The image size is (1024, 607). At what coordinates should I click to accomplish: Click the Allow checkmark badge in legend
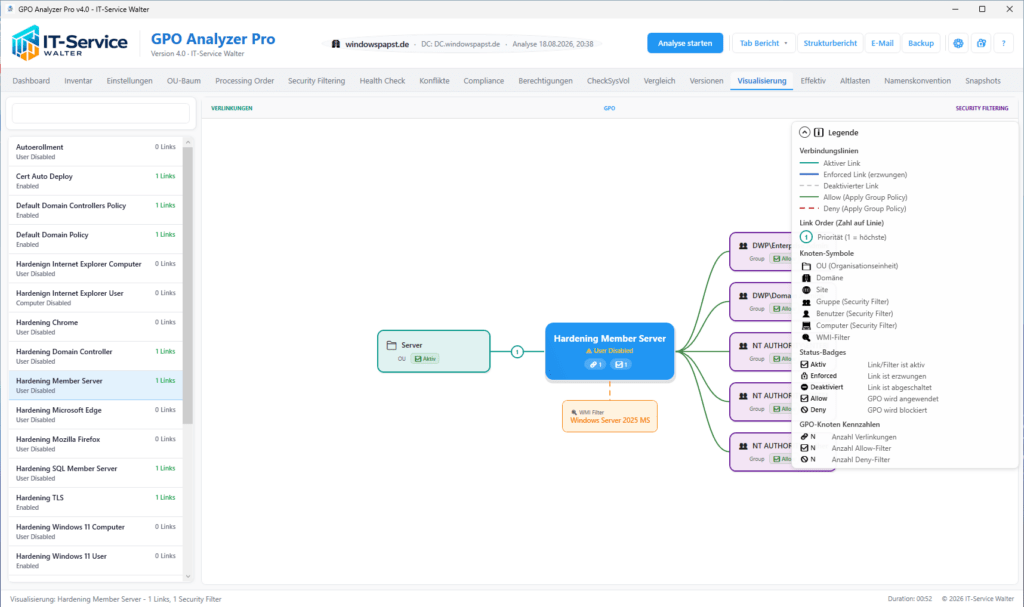click(805, 399)
